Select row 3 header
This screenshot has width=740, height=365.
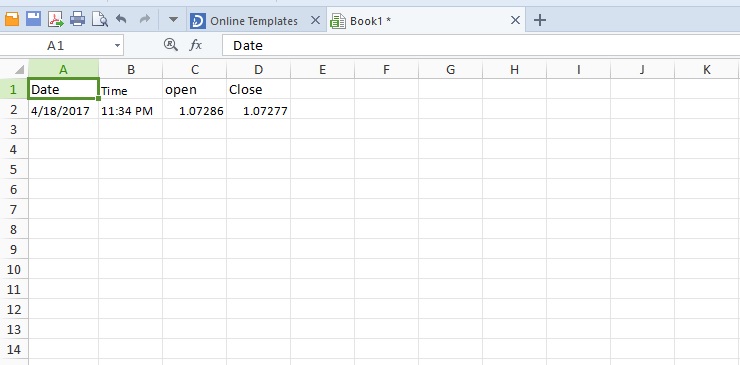[14, 129]
